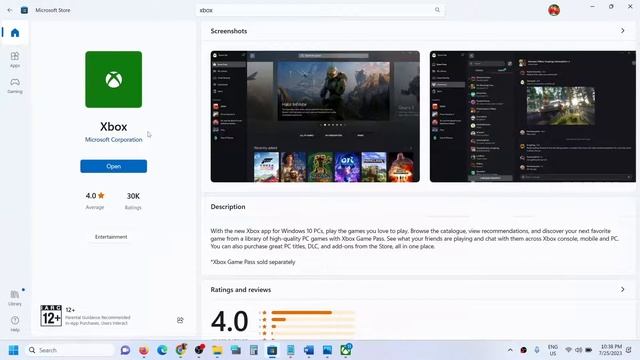
Task: Open Chat from the taskbar
Action: coord(125,350)
